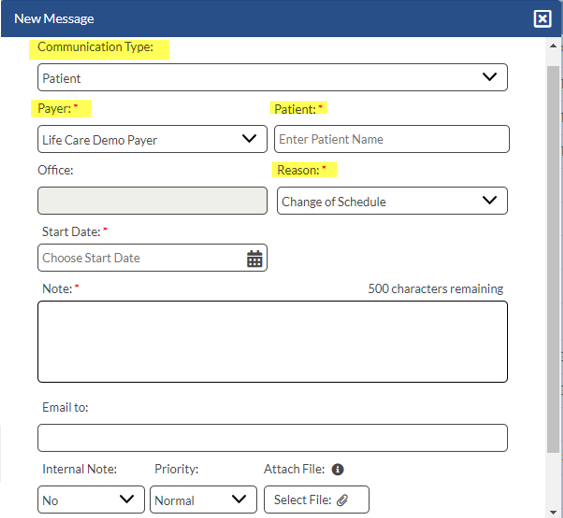Click the vertical scrollbar thumb
563x518 pixels.
[553, 259]
